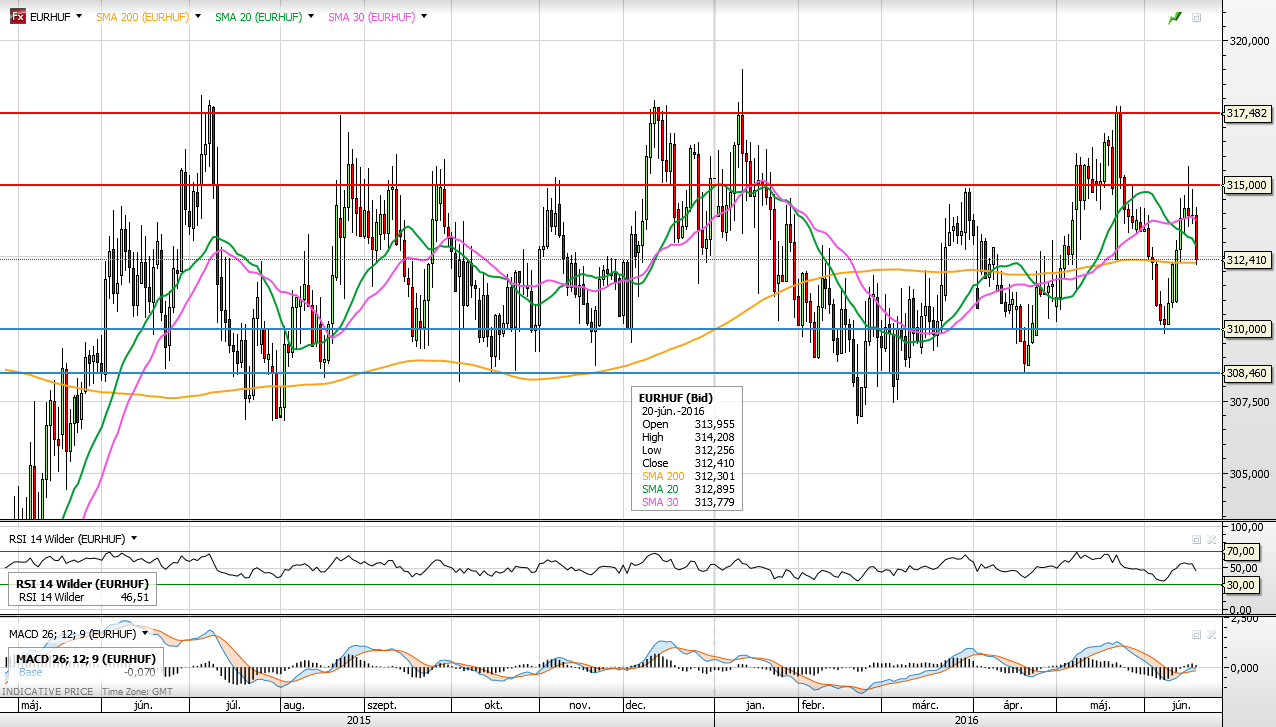The height and width of the screenshot is (727, 1276).
Task: Click the 320,000 price axis label
Action: coord(1248,41)
